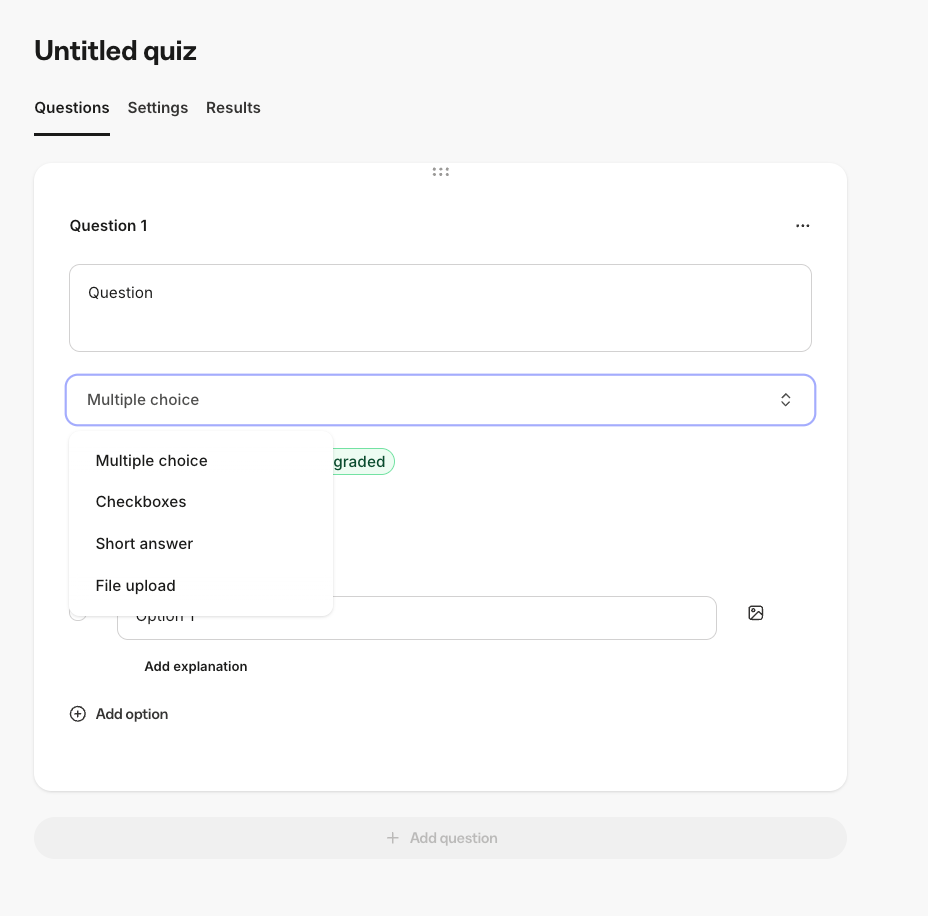Click the Option 1 text field

pos(417,618)
